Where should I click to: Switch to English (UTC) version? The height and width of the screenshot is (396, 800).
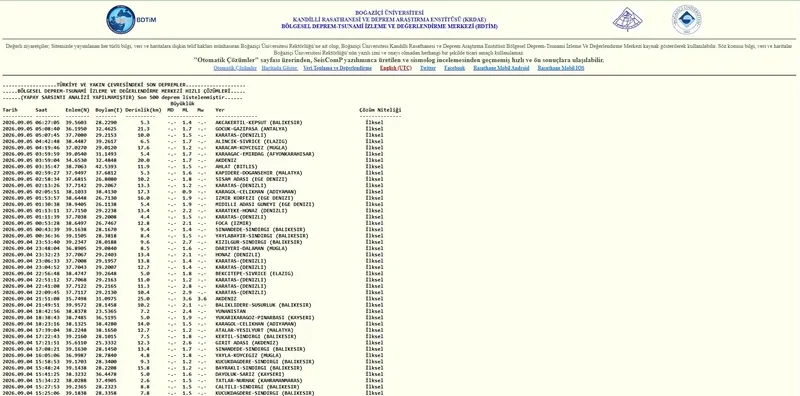395,68
